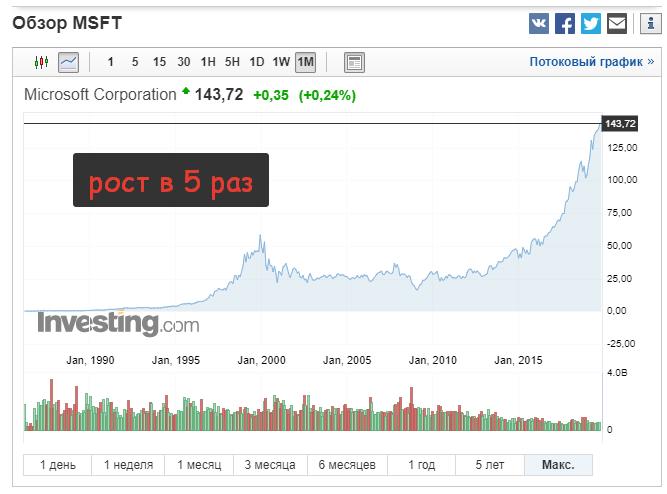Choose the 30 minute interval
The height and width of the screenshot is (494, 667).
tap(184, 62)
